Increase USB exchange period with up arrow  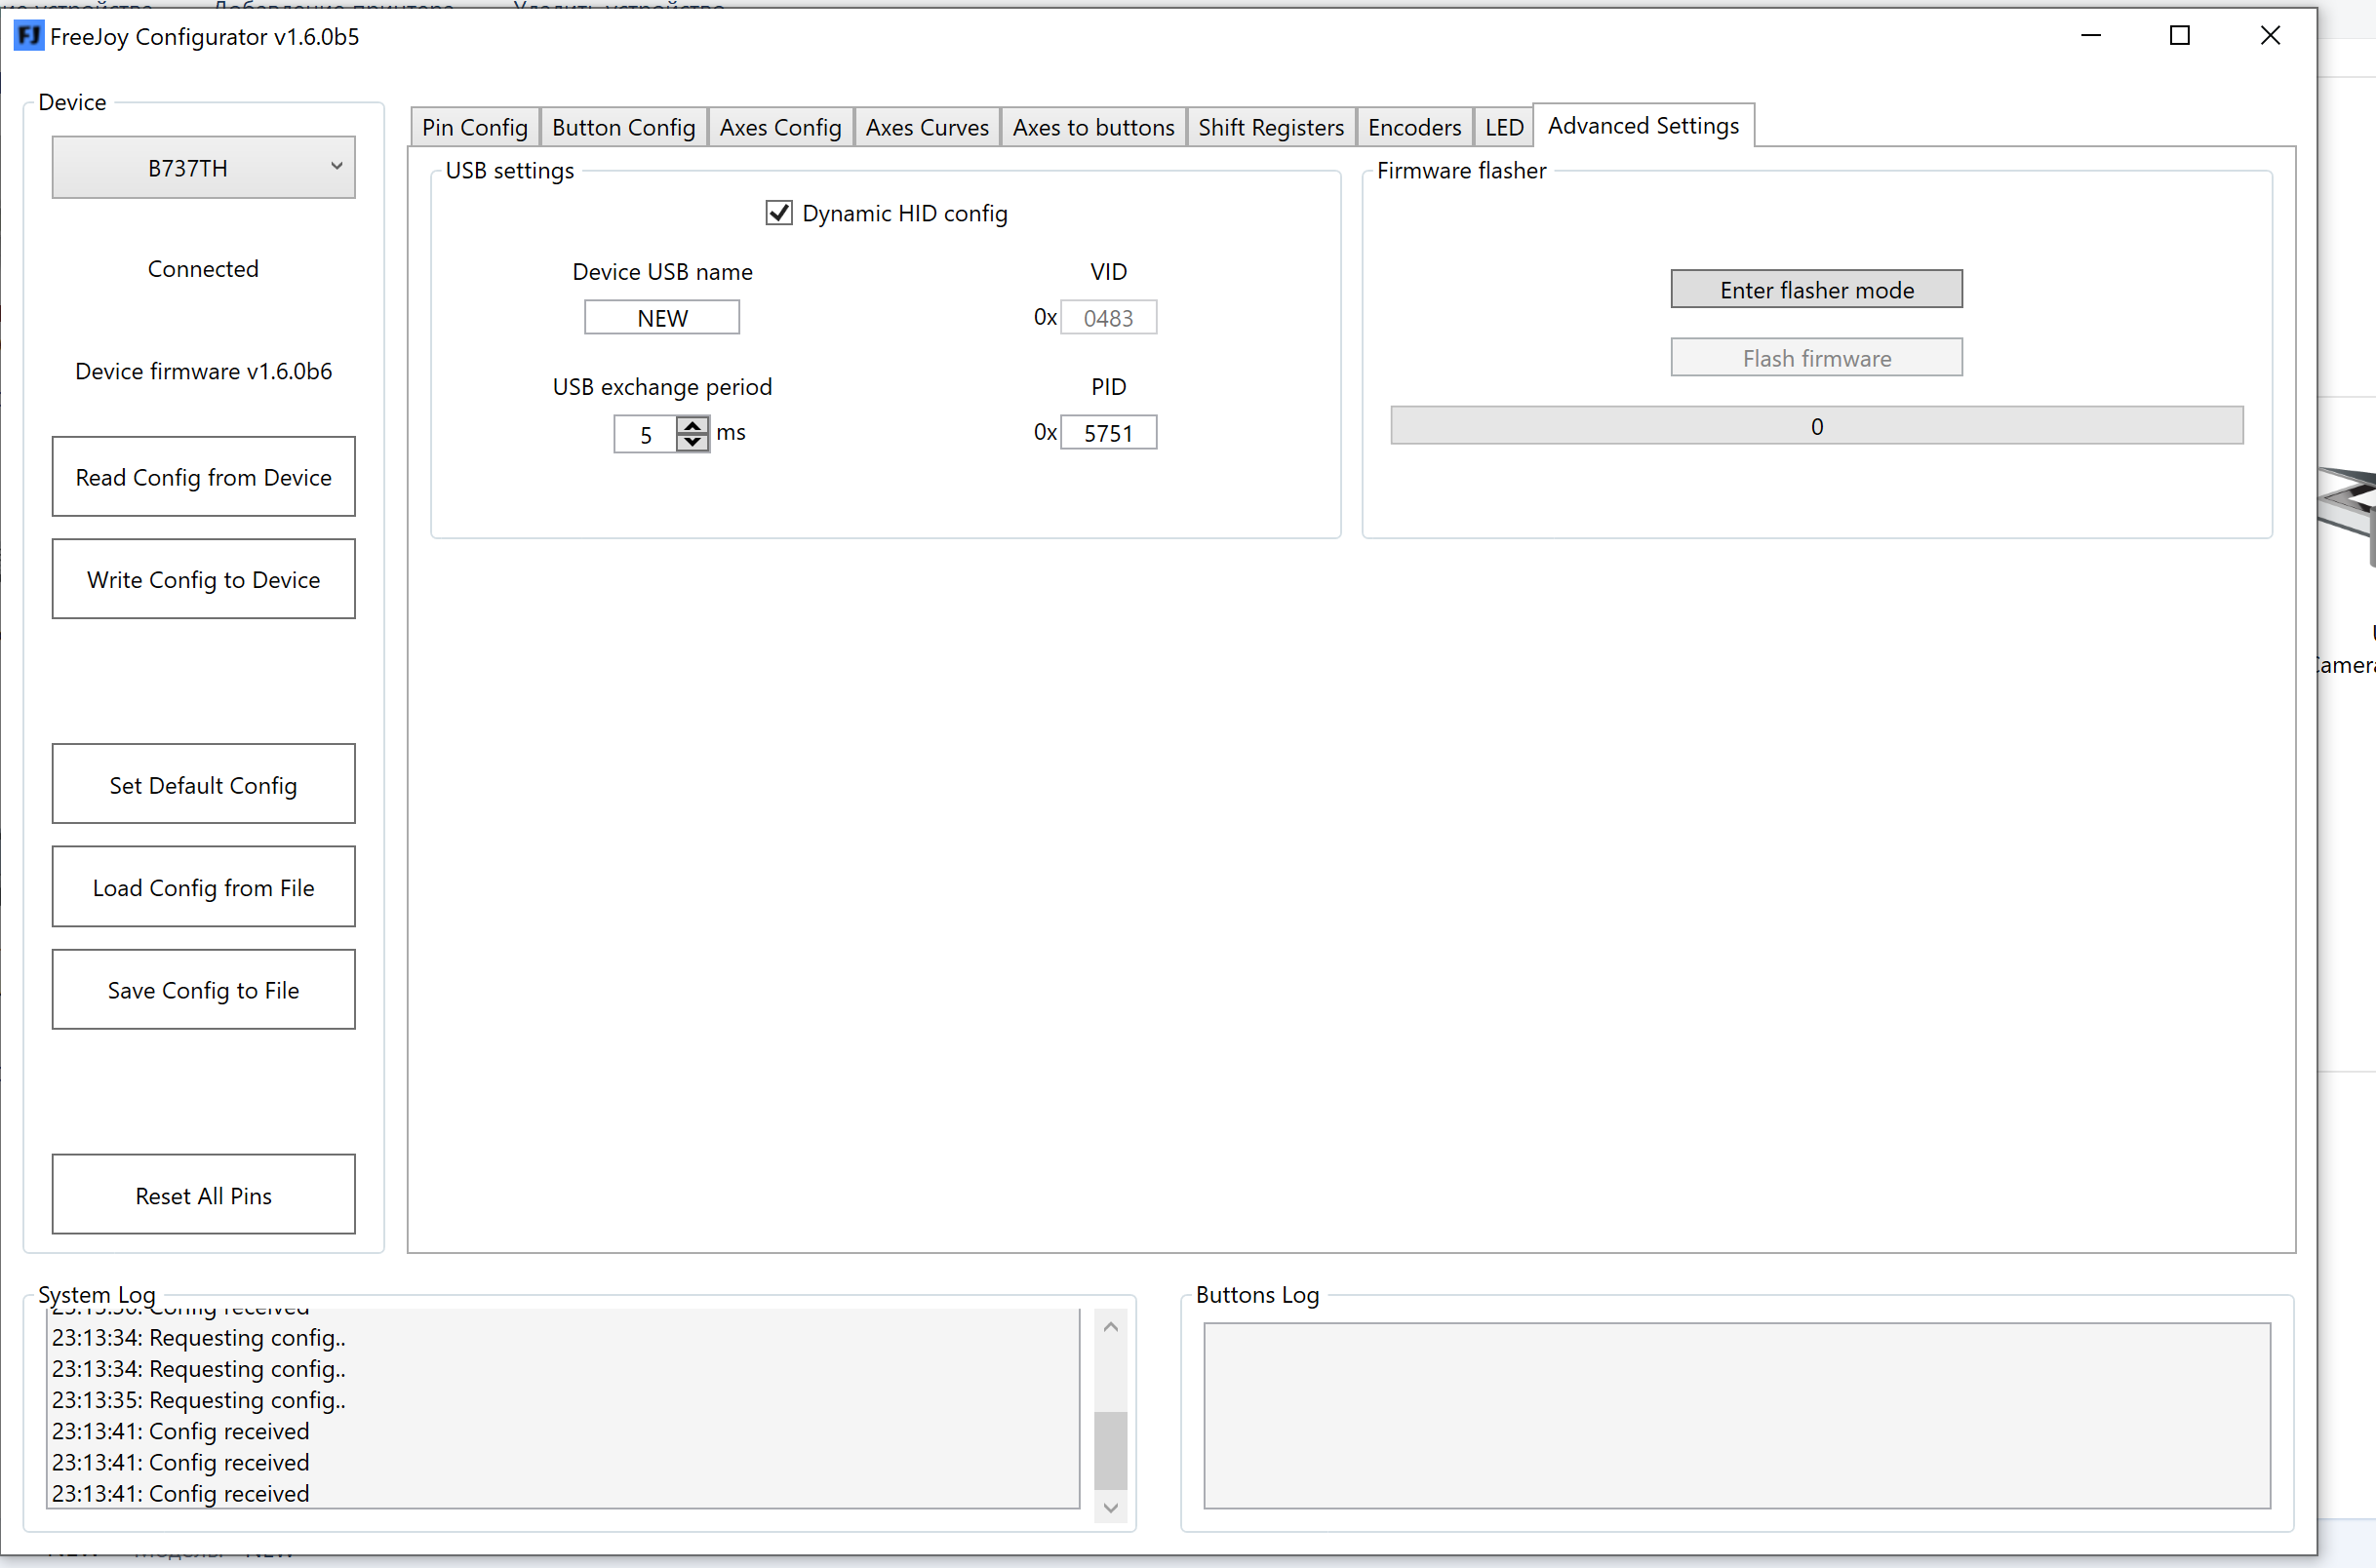point(693,425)
